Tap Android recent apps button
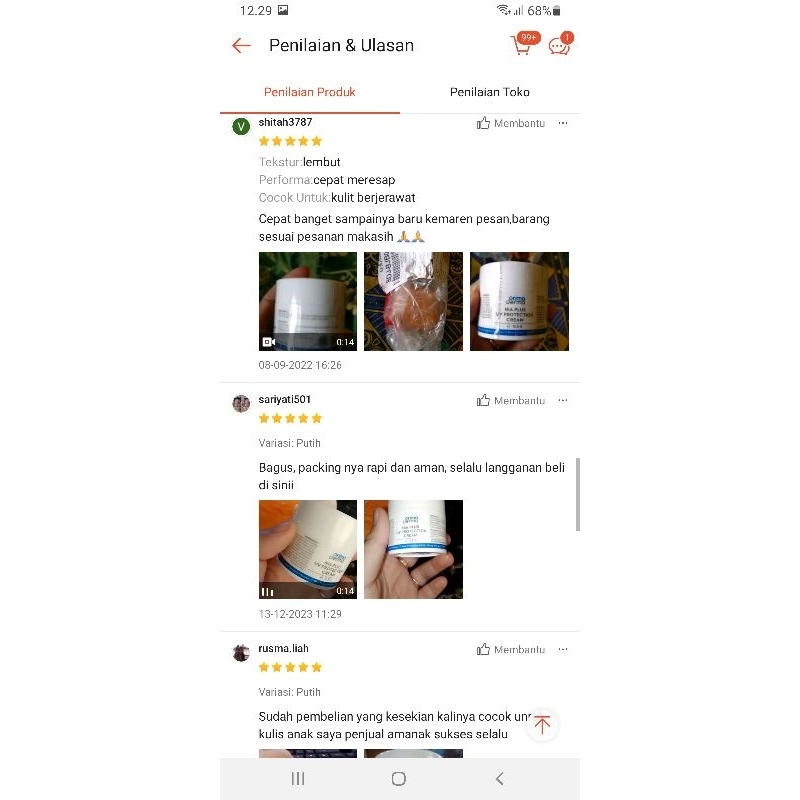Viewport: 800px width, 800px height. point(298,779)
